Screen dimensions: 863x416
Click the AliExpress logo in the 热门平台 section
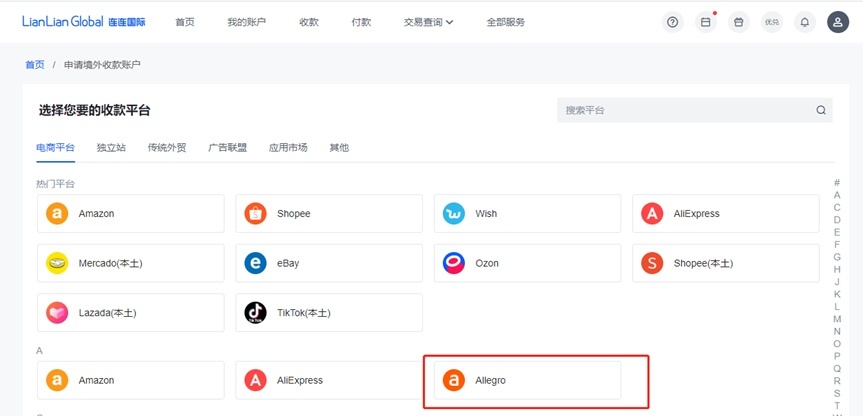point(652,214)
